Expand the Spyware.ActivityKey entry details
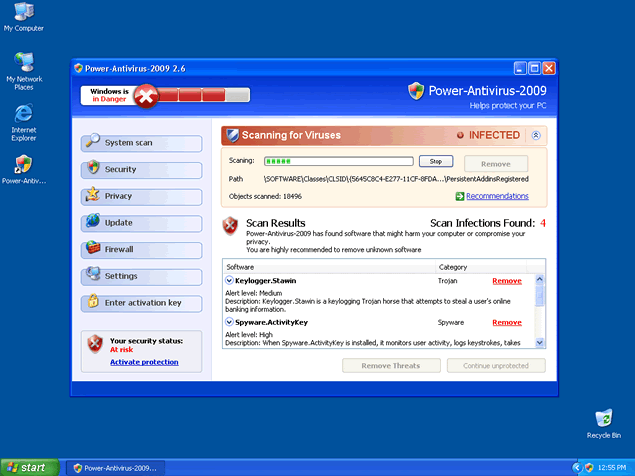This screenshot has width=635, height=476. 230,322
